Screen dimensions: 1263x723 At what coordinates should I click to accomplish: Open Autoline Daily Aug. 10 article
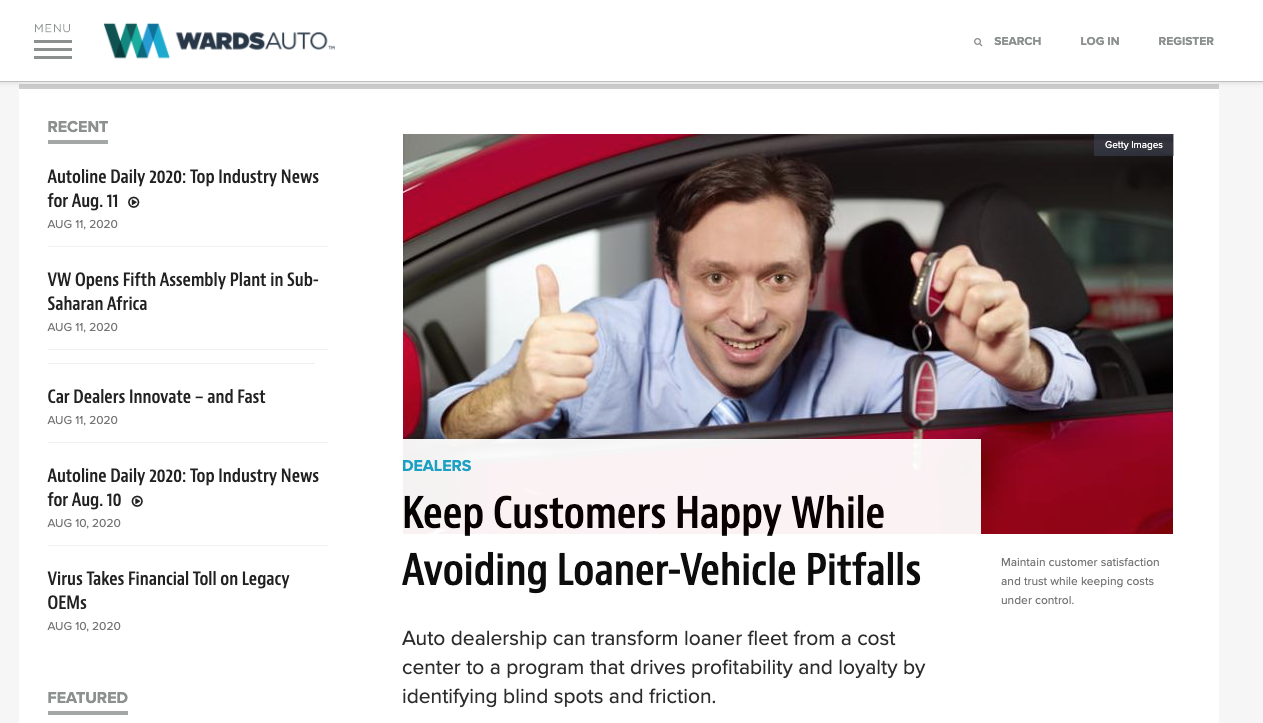tap(183, 487)
